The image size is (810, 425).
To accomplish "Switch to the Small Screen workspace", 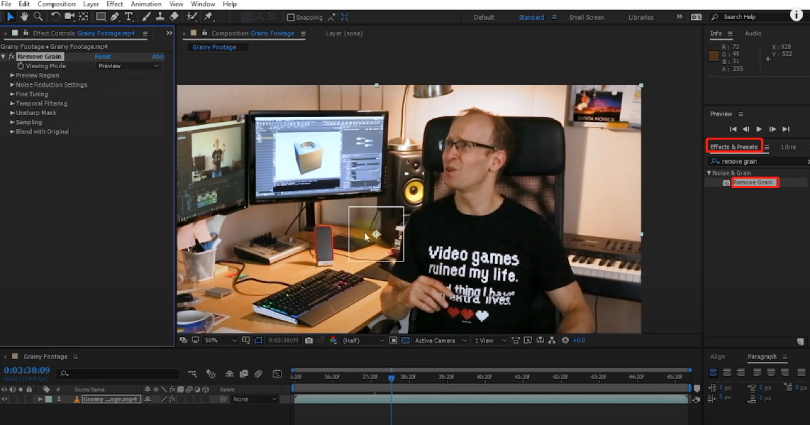I will (586, 17).
